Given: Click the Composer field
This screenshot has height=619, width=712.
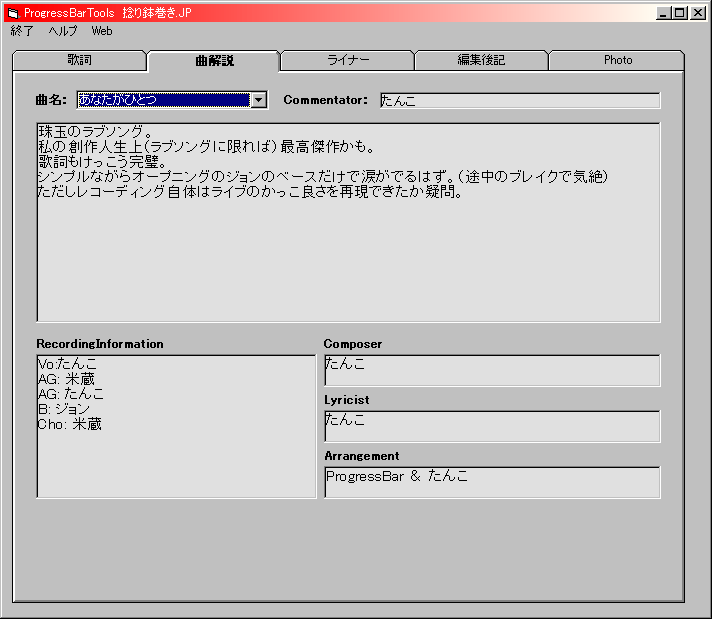Looking at the screenshot, I should pyautogui.click(x=492, y=371).
